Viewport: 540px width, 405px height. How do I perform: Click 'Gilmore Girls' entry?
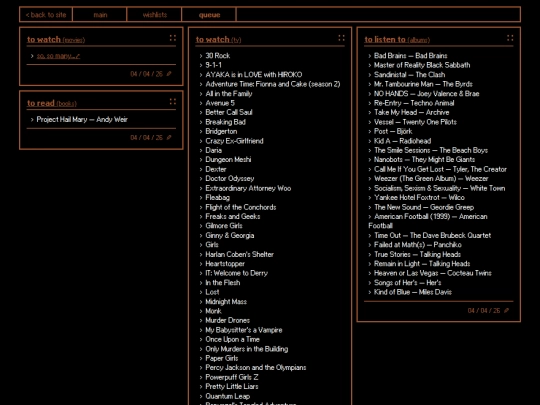coord(224,226)
